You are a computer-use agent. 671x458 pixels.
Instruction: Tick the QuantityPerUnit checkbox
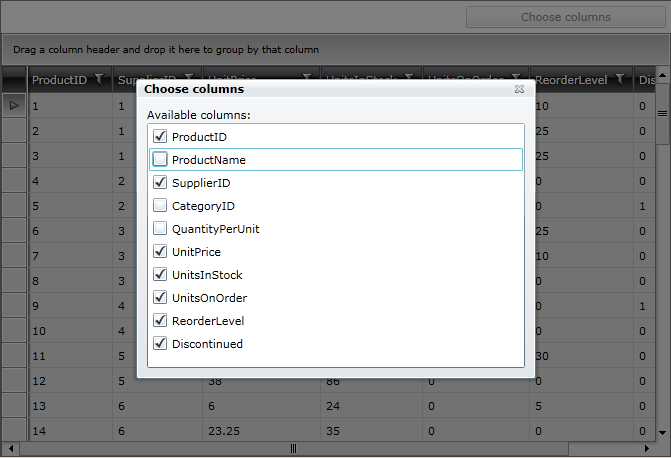point(160,228)
